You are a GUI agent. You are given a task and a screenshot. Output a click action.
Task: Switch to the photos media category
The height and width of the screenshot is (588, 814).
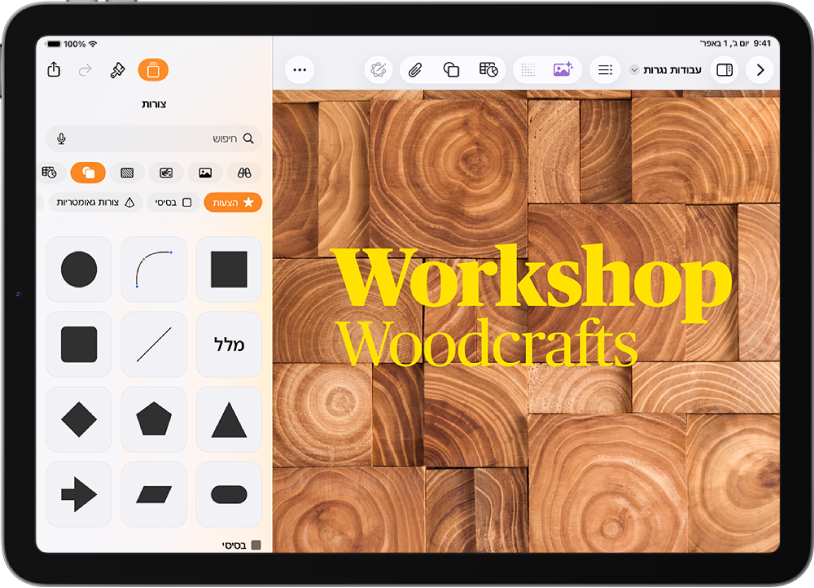(x=205, y=172)
